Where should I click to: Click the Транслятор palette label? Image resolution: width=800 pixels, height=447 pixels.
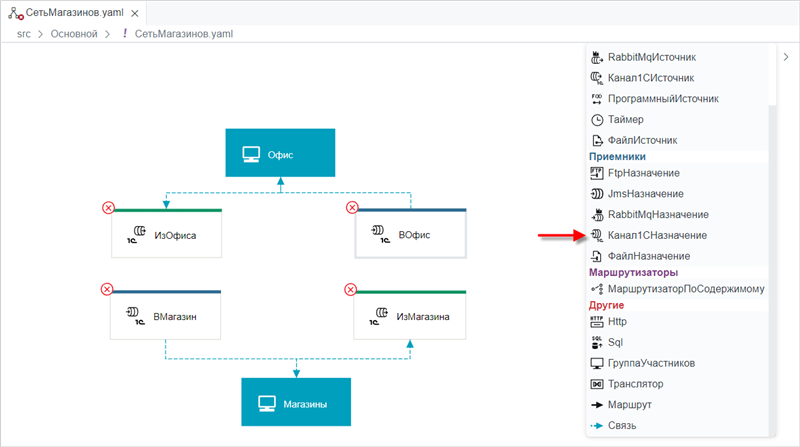click(x=636, y=384)
